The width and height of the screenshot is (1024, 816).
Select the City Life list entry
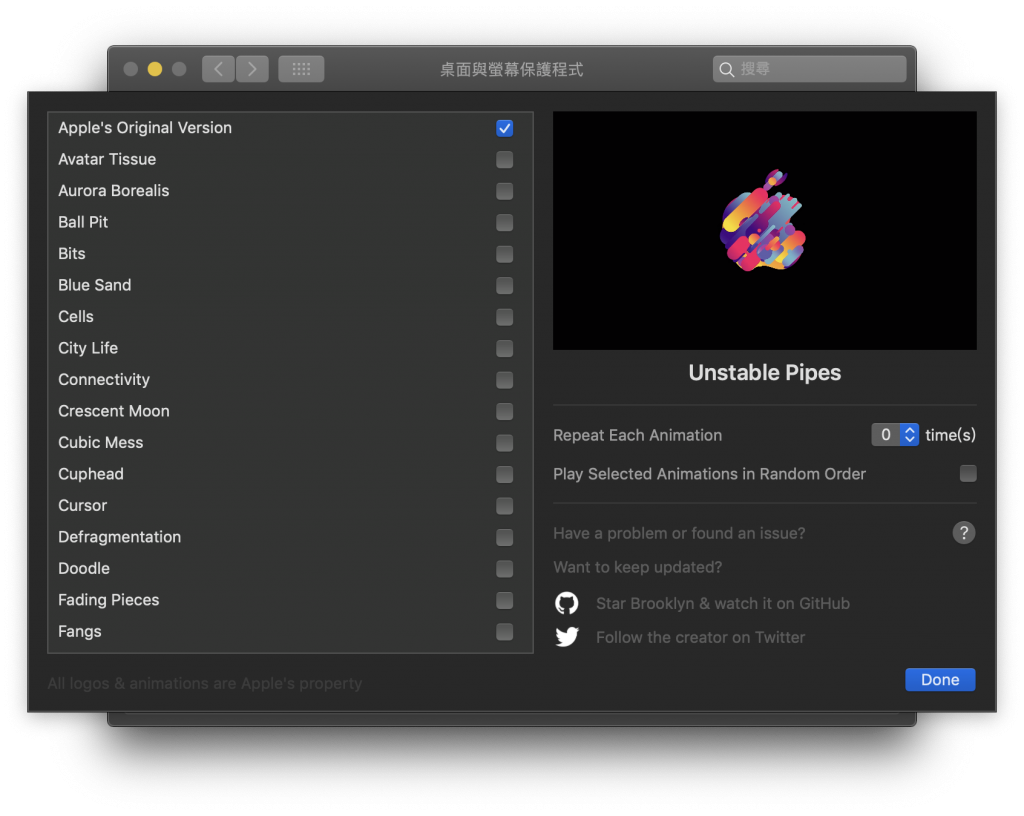click(88, 348)
